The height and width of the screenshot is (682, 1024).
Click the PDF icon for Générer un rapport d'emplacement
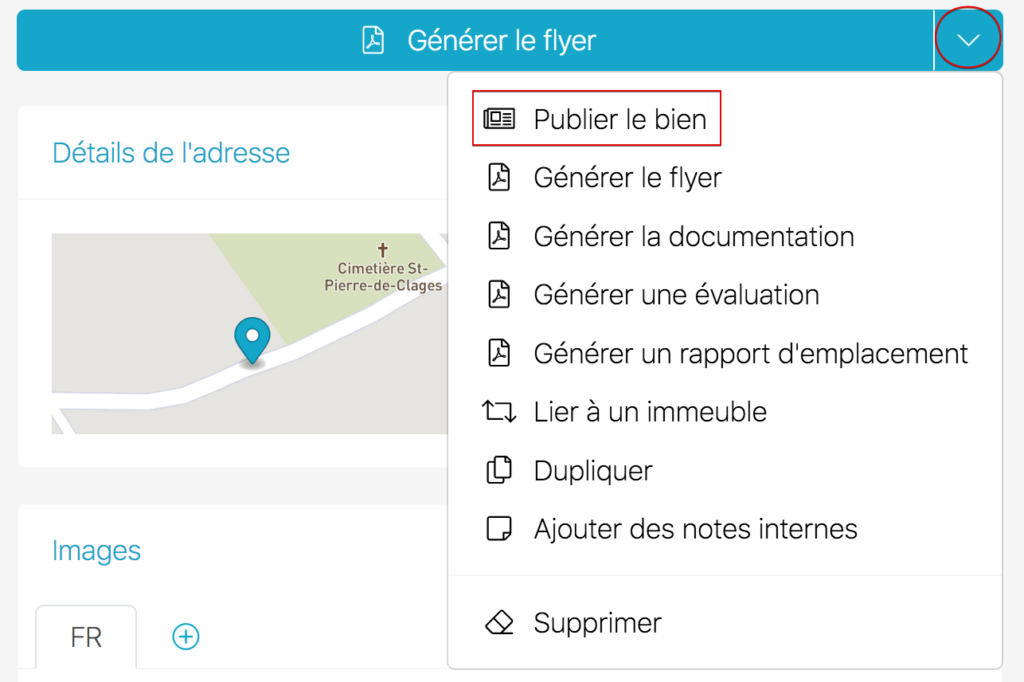tap(499, 353)
